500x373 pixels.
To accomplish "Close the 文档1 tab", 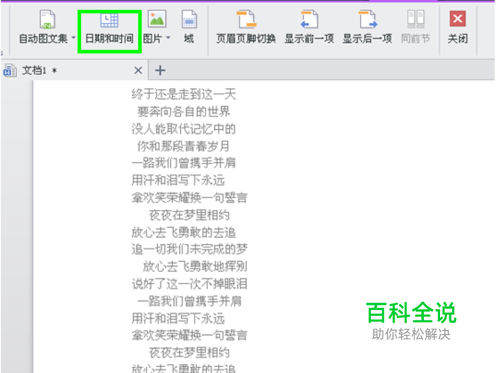I will [138, 70].
